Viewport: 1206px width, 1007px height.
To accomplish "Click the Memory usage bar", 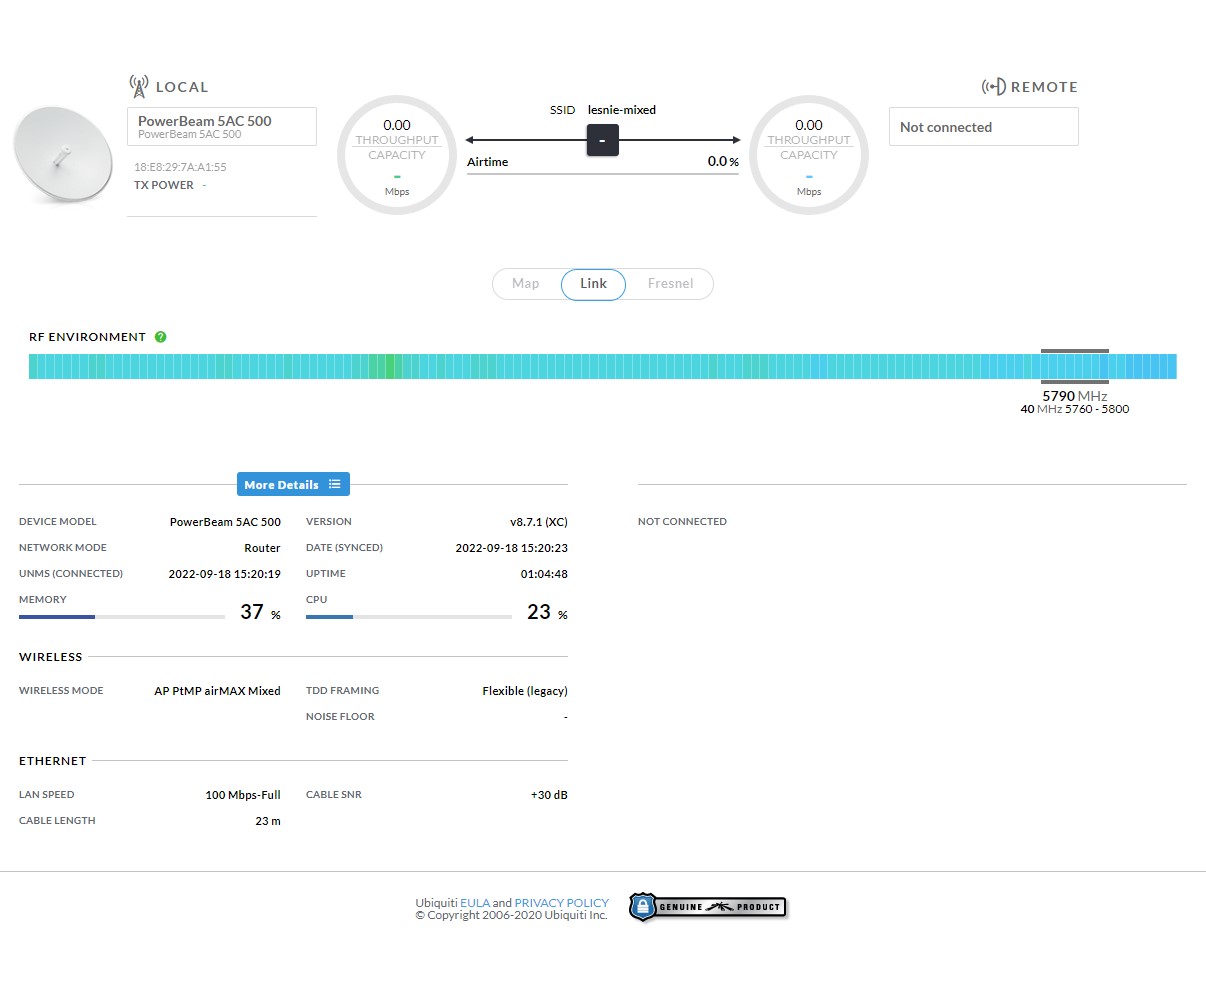I will (x=122, y=617).
